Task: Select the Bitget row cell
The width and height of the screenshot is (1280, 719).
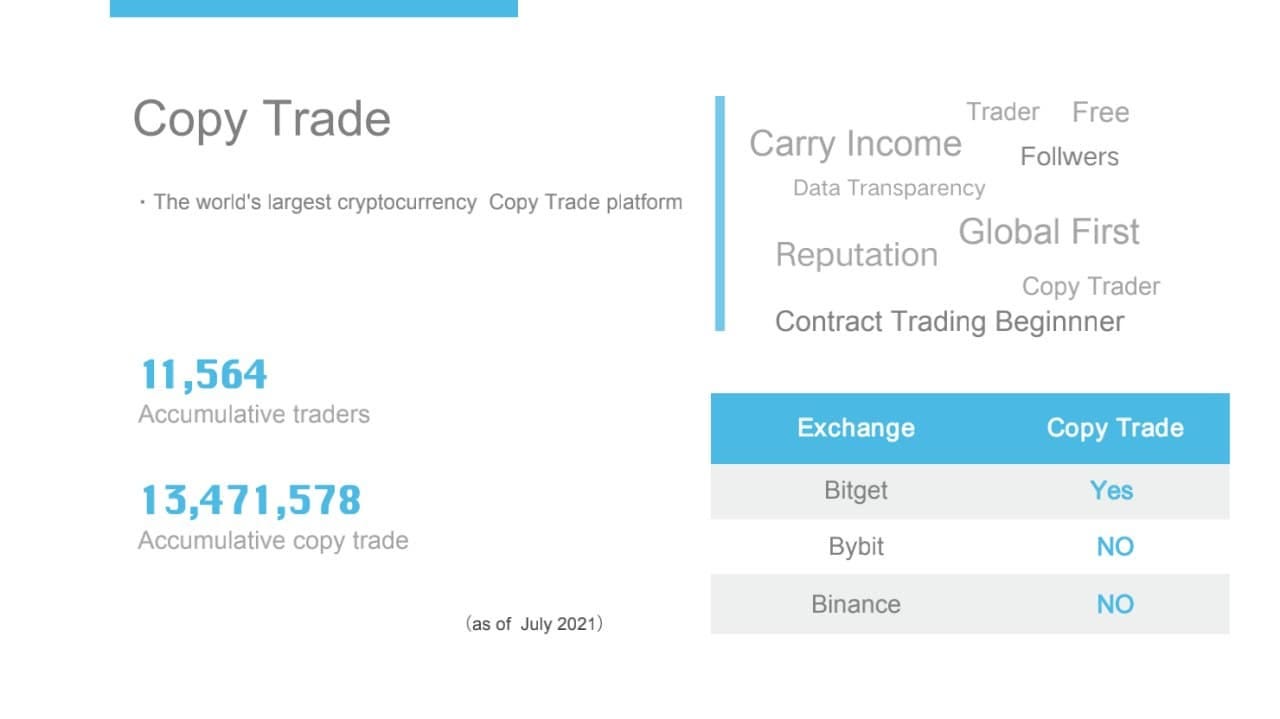Action: (856, 491)
